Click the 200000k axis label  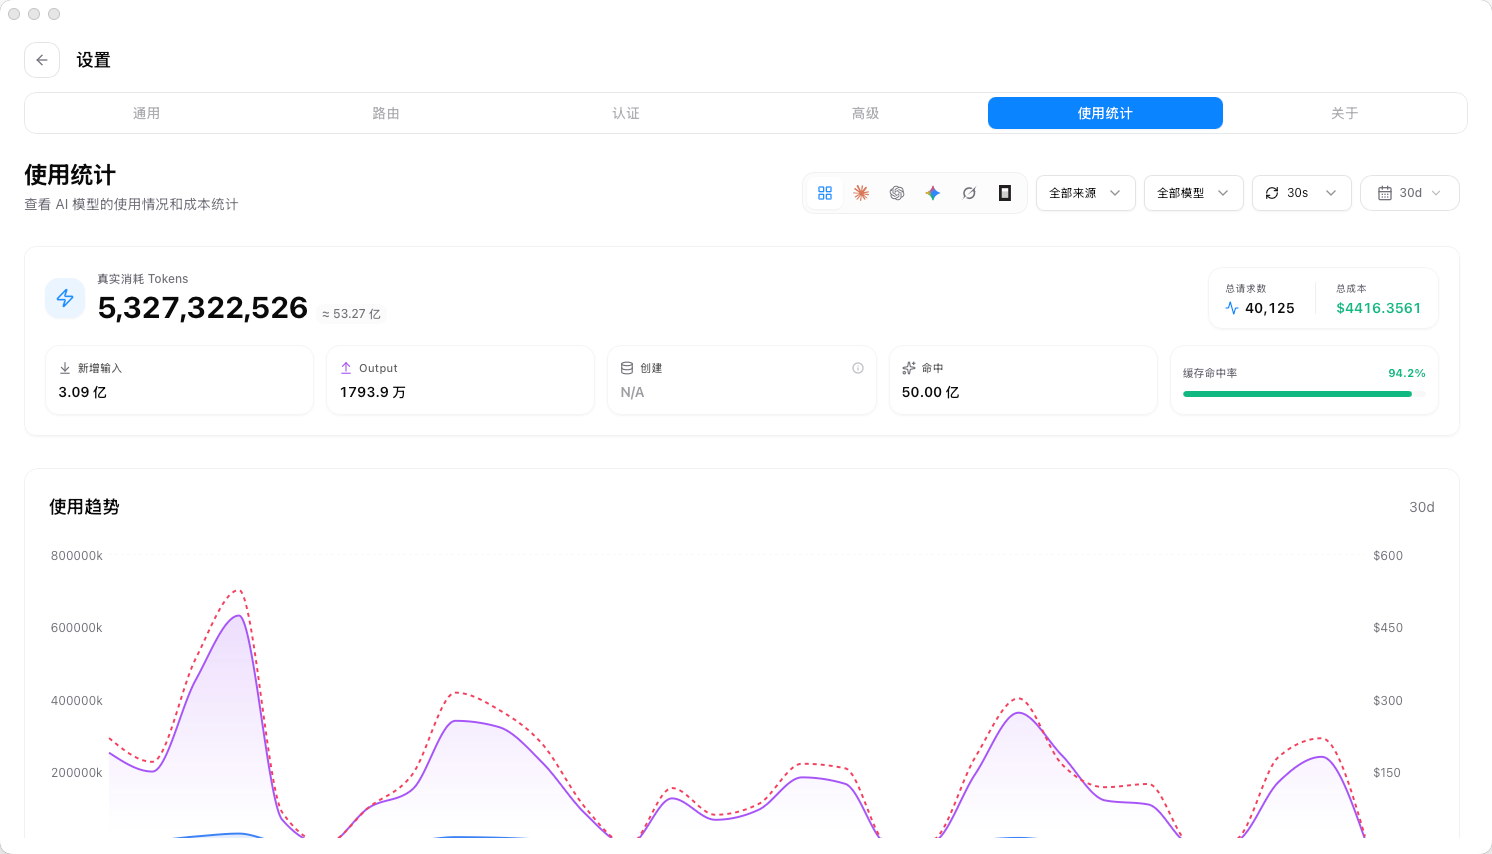point(77,773)
